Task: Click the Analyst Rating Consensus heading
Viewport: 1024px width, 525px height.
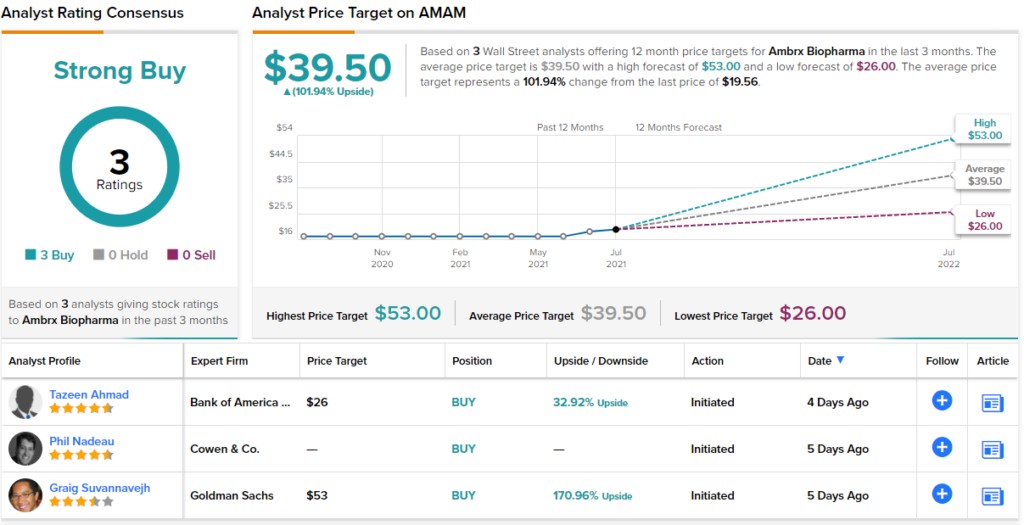Action: click(92, 13)
